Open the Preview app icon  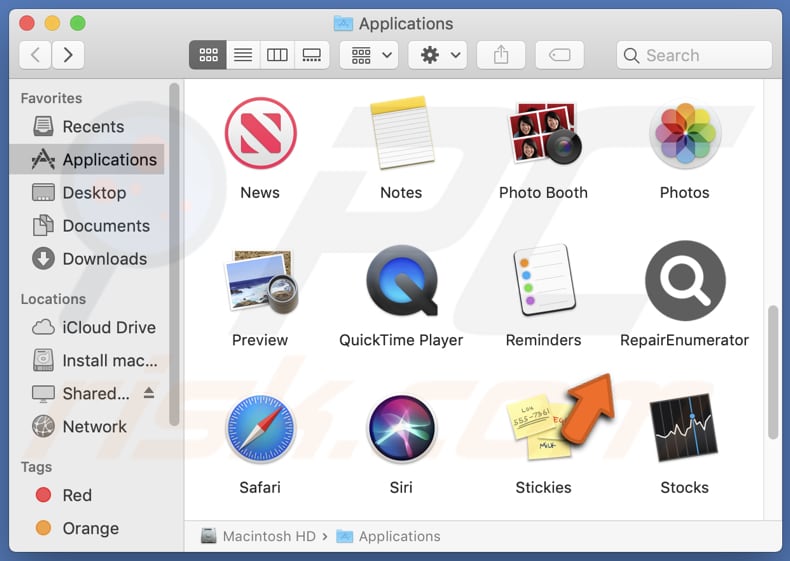click(x=260, y=281)
